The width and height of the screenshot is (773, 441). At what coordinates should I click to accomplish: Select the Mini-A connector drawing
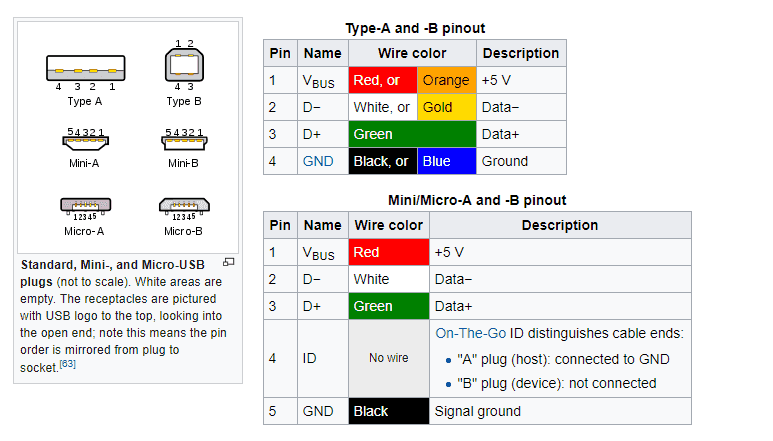click(85, 142)
